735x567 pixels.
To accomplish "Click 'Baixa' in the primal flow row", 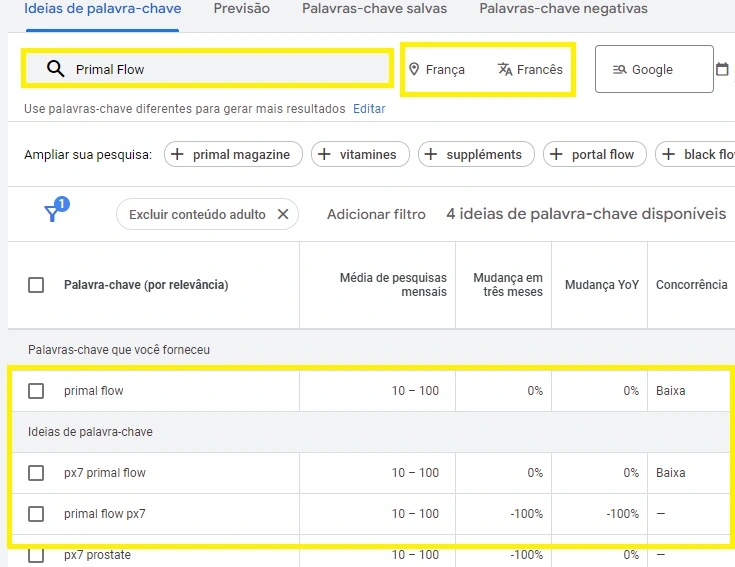I will (671, 391).
